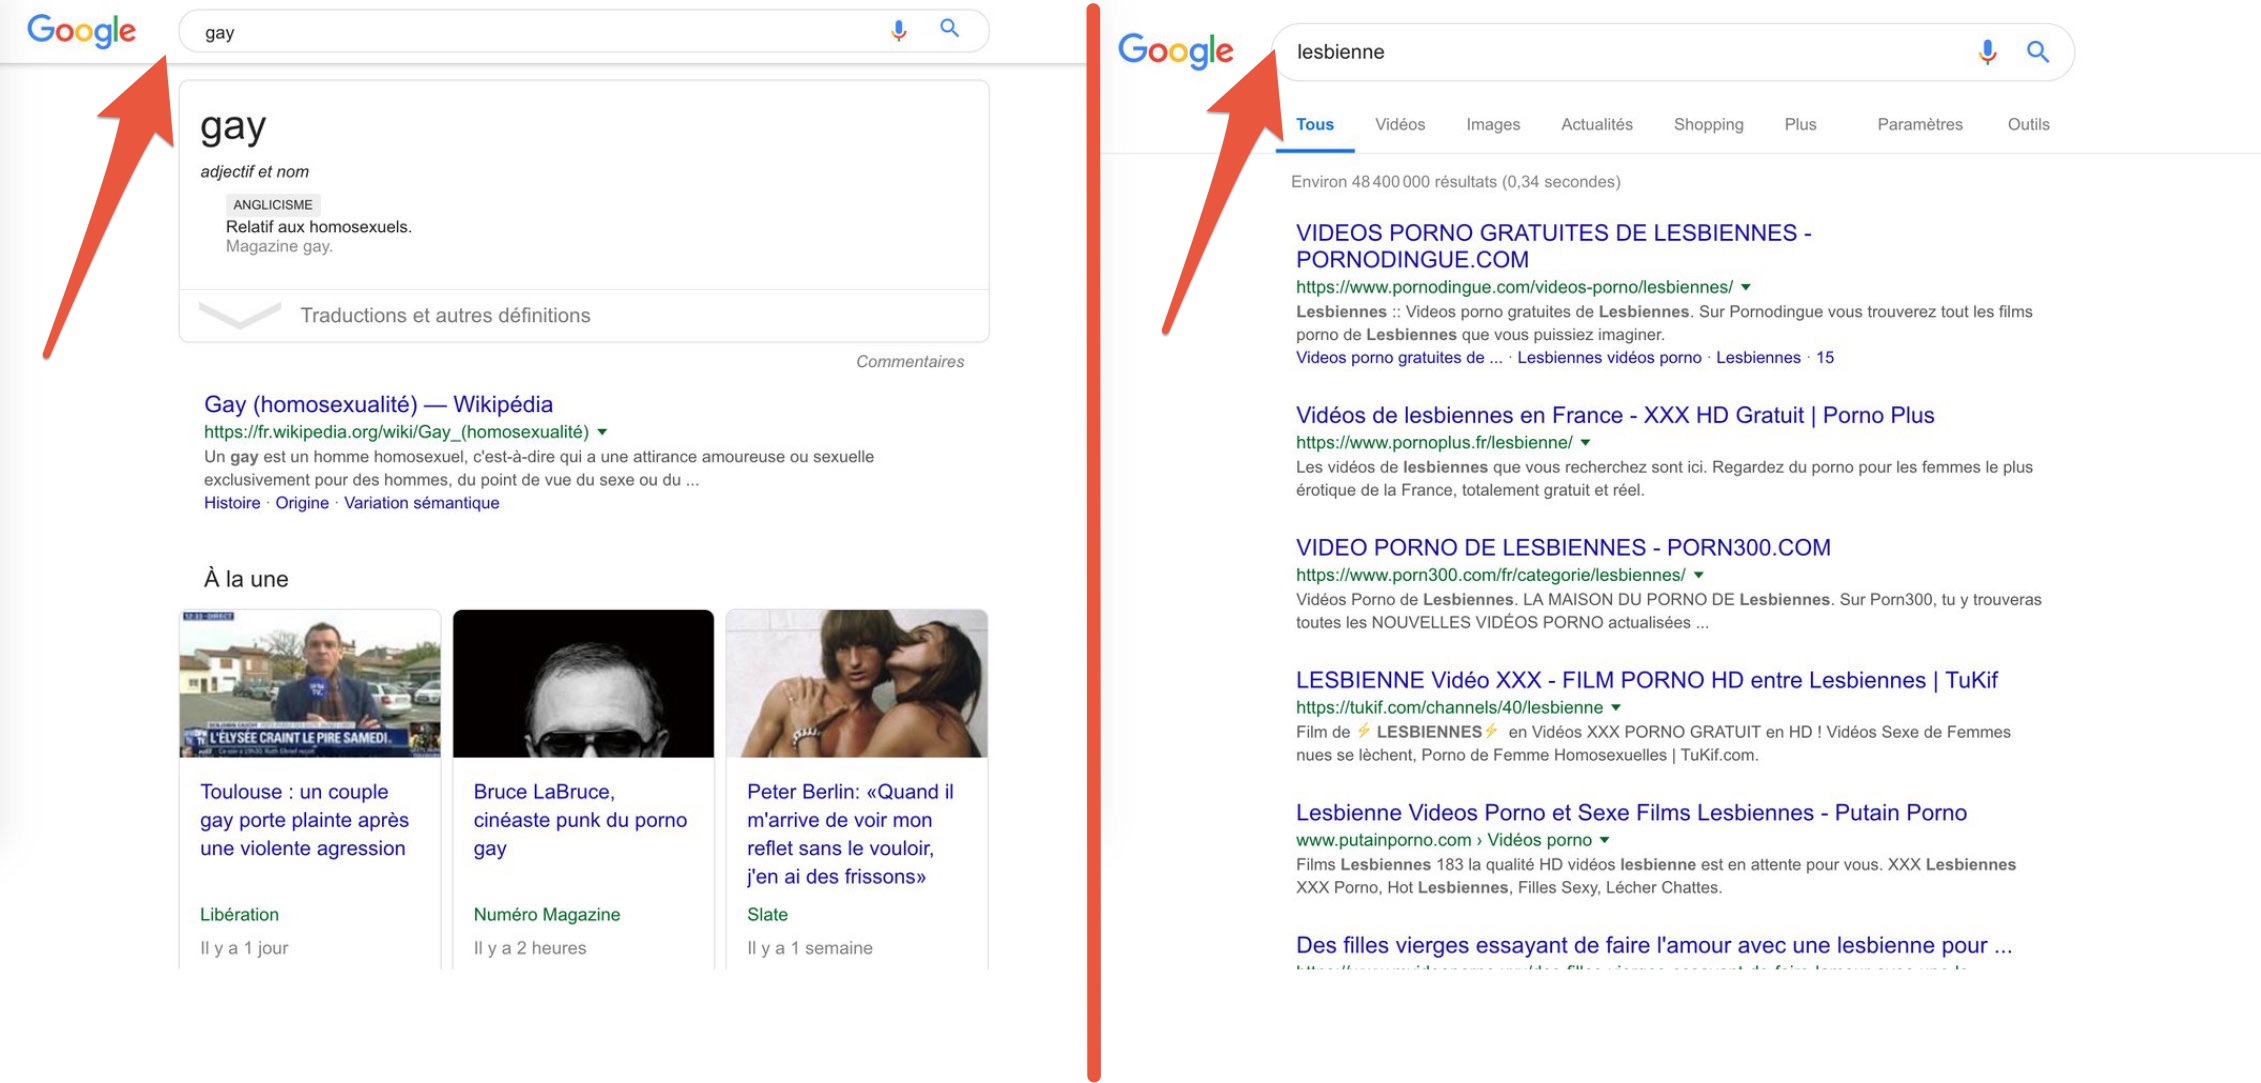
Task: Open the Outils options
Action: pyautogui.click(x=2028, y=124)
